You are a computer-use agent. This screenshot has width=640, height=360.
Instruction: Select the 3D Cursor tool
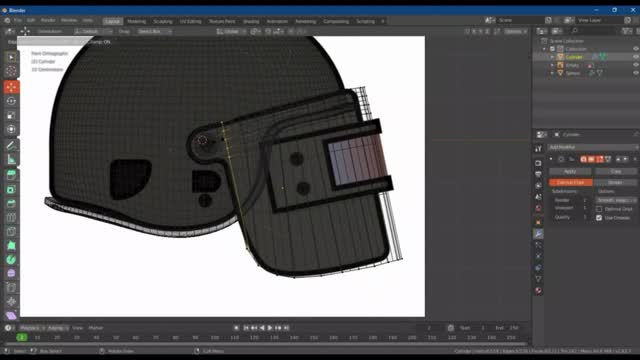[x=11, y=71]
